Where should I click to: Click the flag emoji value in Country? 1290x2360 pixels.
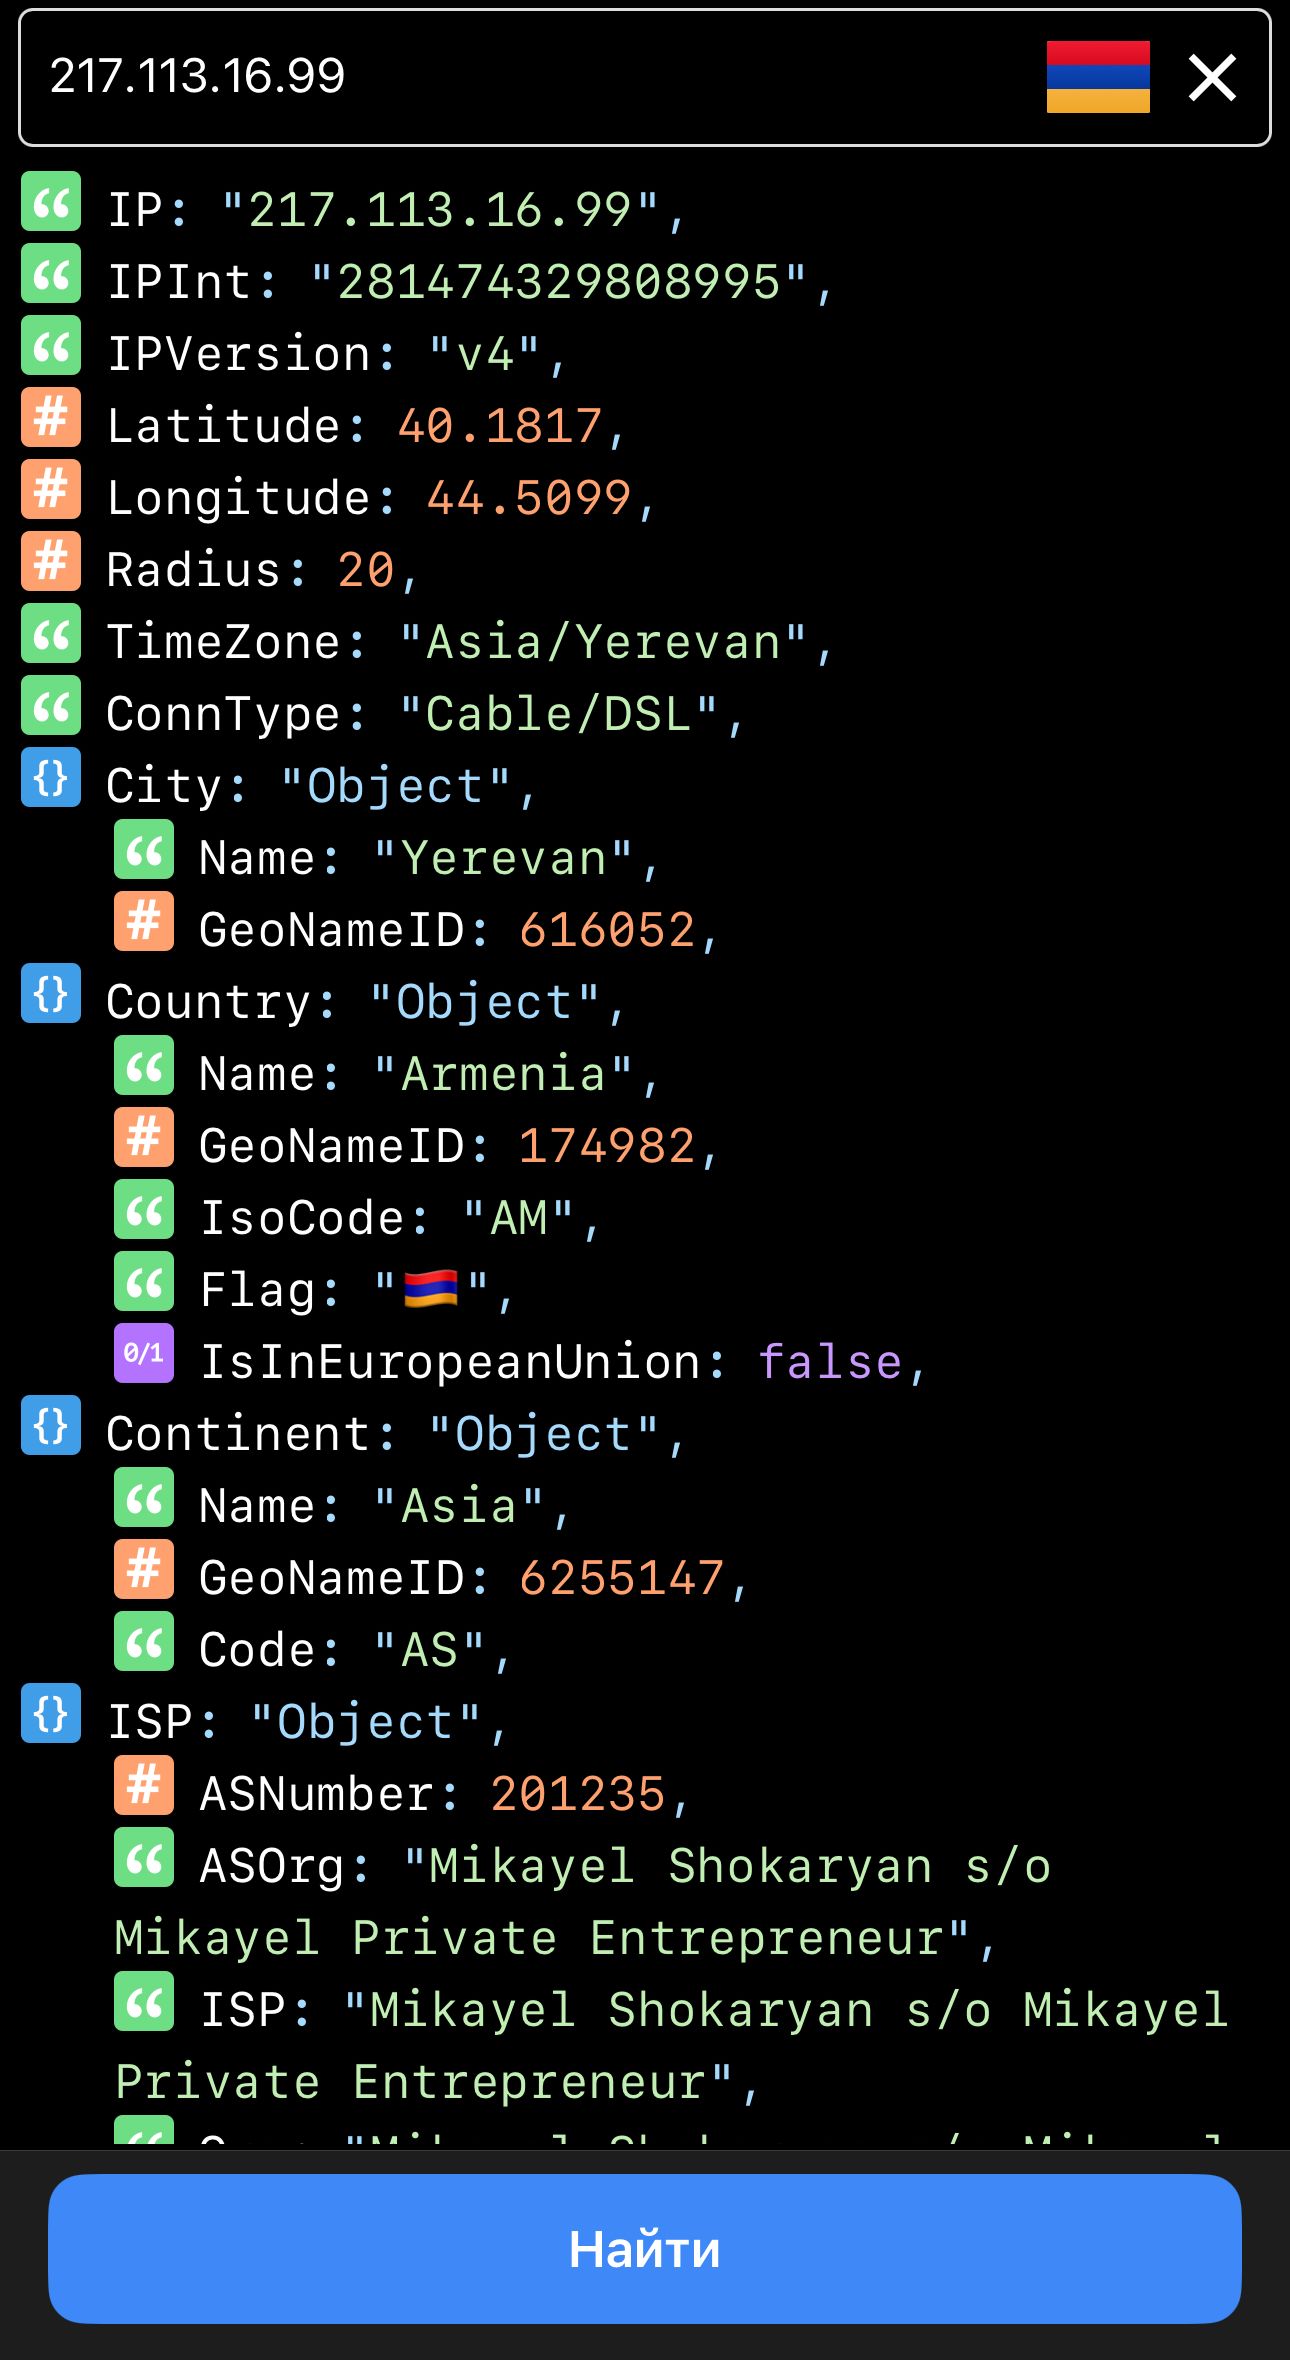[x=432, y=1288]
